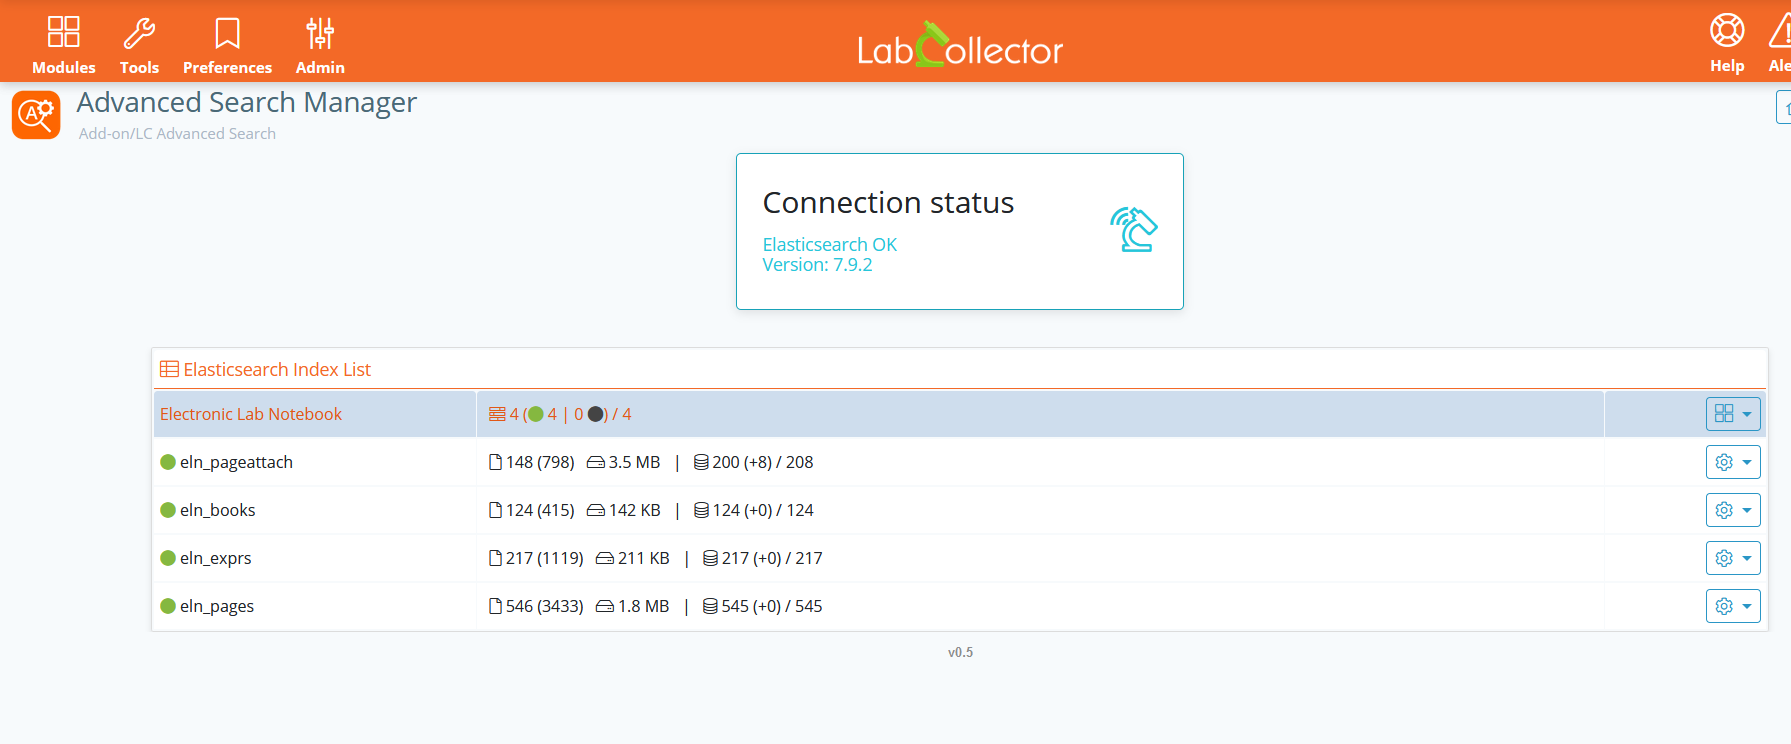Open the Help menu
This screenshot has width=1791, height=744.
[x=1727, y=43]
